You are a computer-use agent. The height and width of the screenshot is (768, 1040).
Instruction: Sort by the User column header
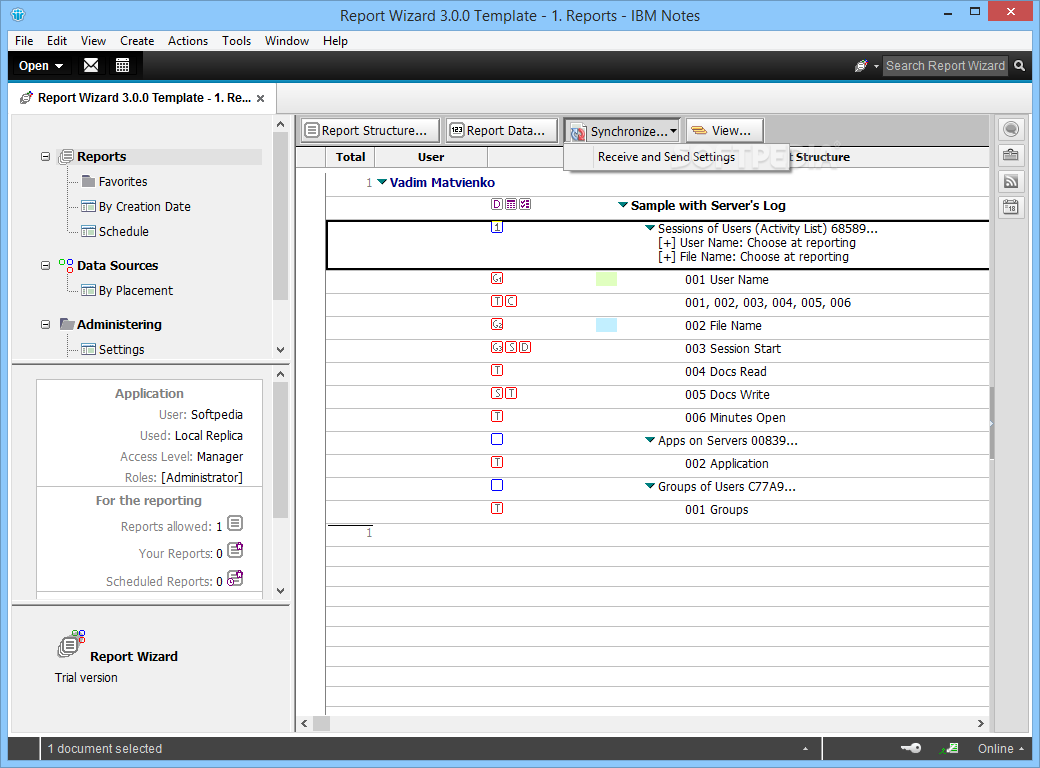pos(431,157)
